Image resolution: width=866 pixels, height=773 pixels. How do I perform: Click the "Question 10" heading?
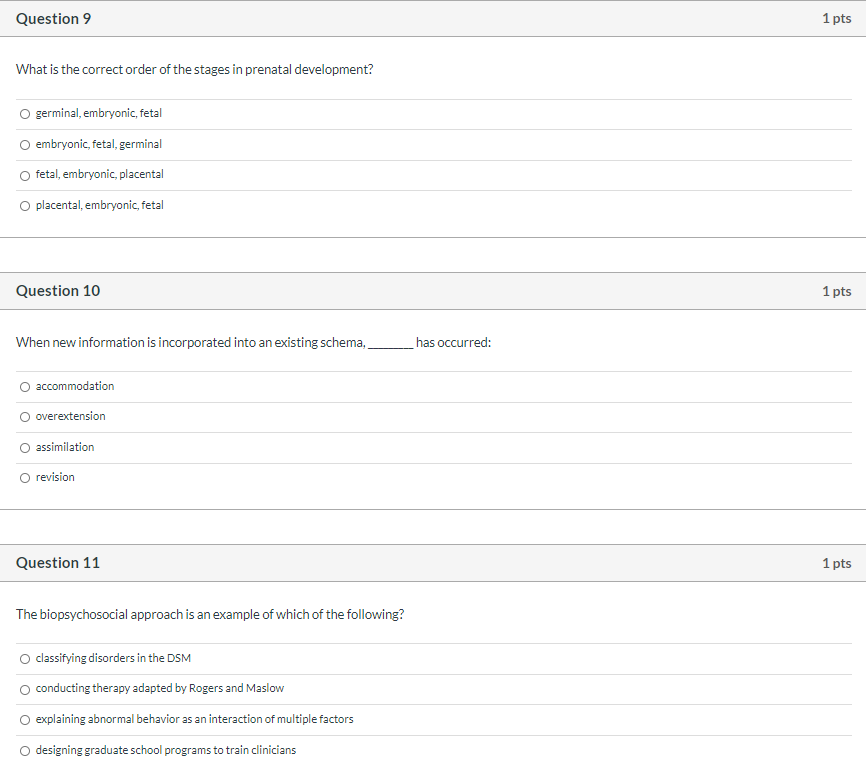(58, 291)
